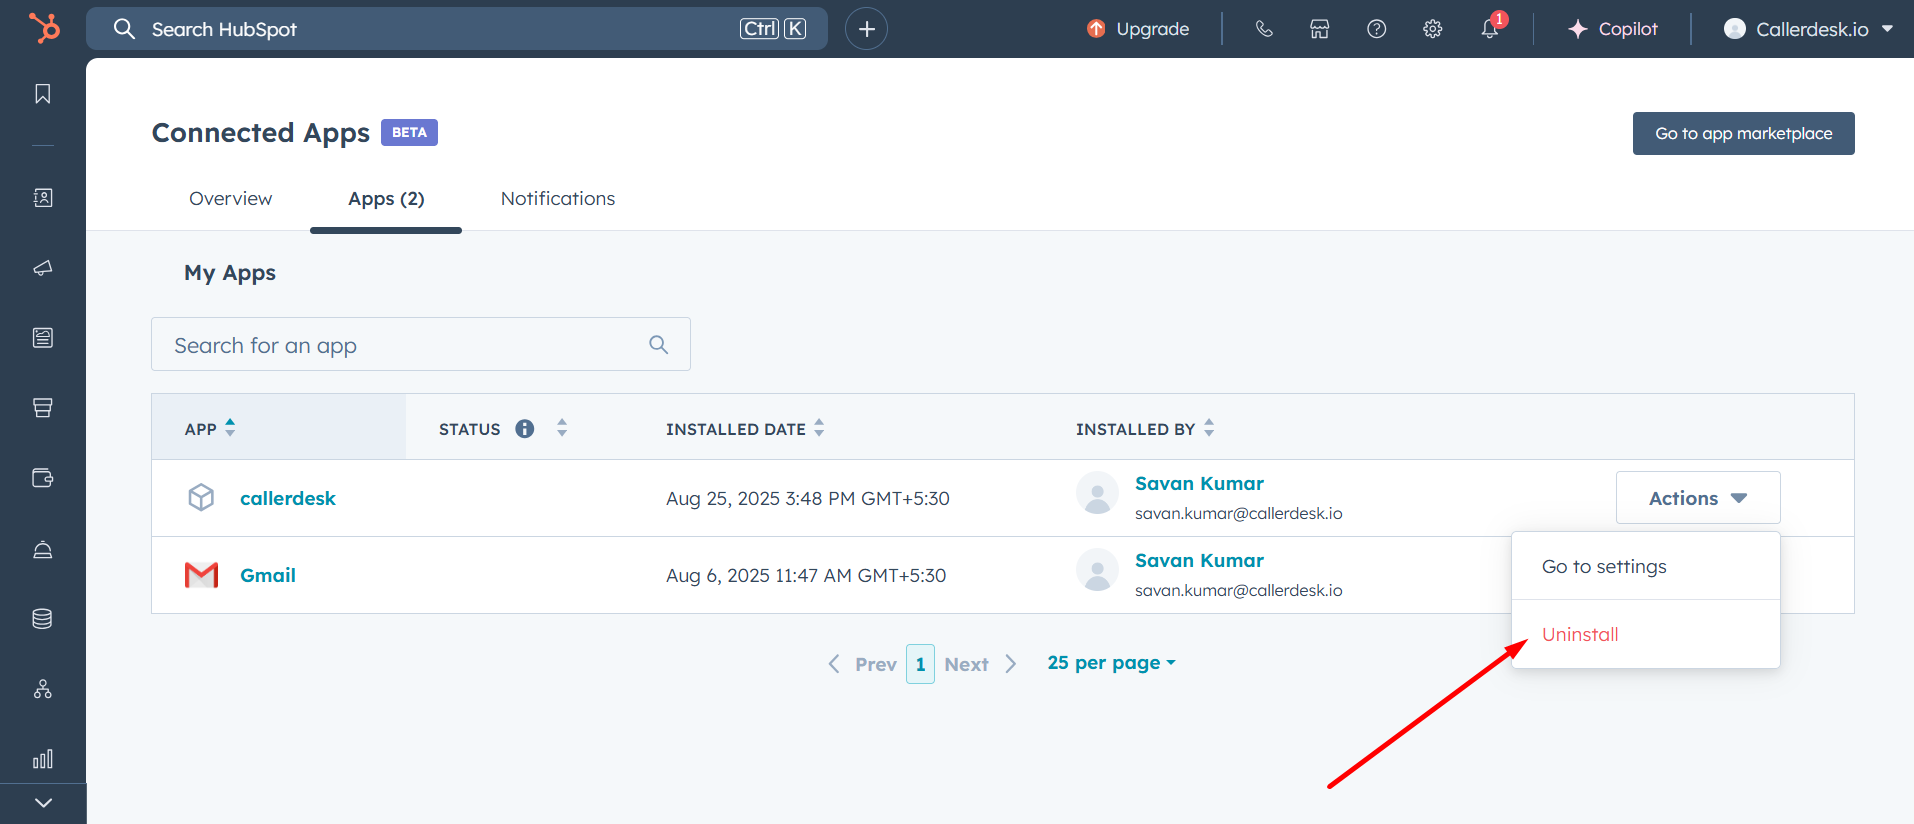The height and width of the screenshot is (824, 1914).
Task: Open the HubSpot sprocket home logo
Action: (x=43, y=28)
